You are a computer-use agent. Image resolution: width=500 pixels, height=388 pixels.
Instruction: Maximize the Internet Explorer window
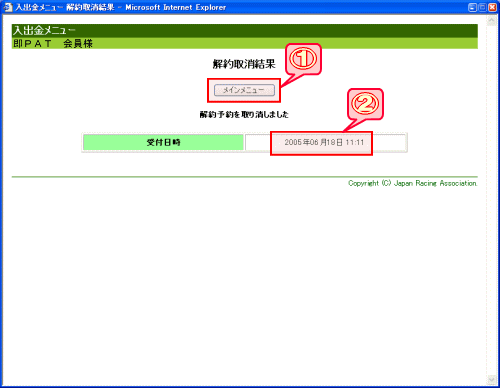tap(482, 7)
